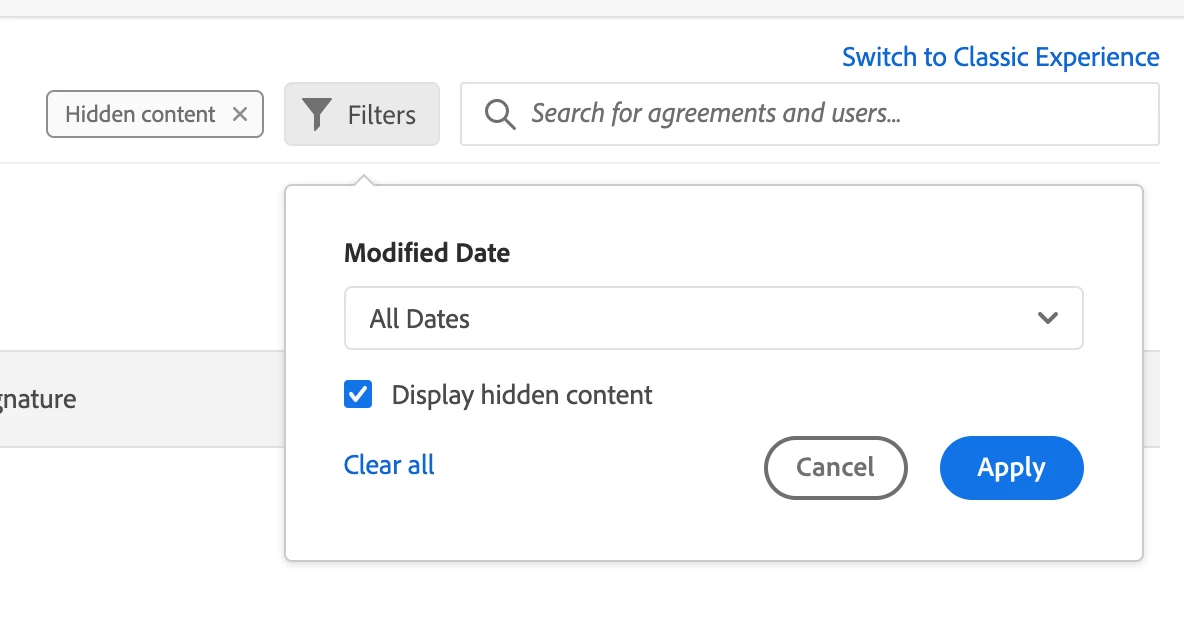This screenshot has width=1184, height=628.
Task: Click the magnifying glass search icon
Action: point(499,114)
